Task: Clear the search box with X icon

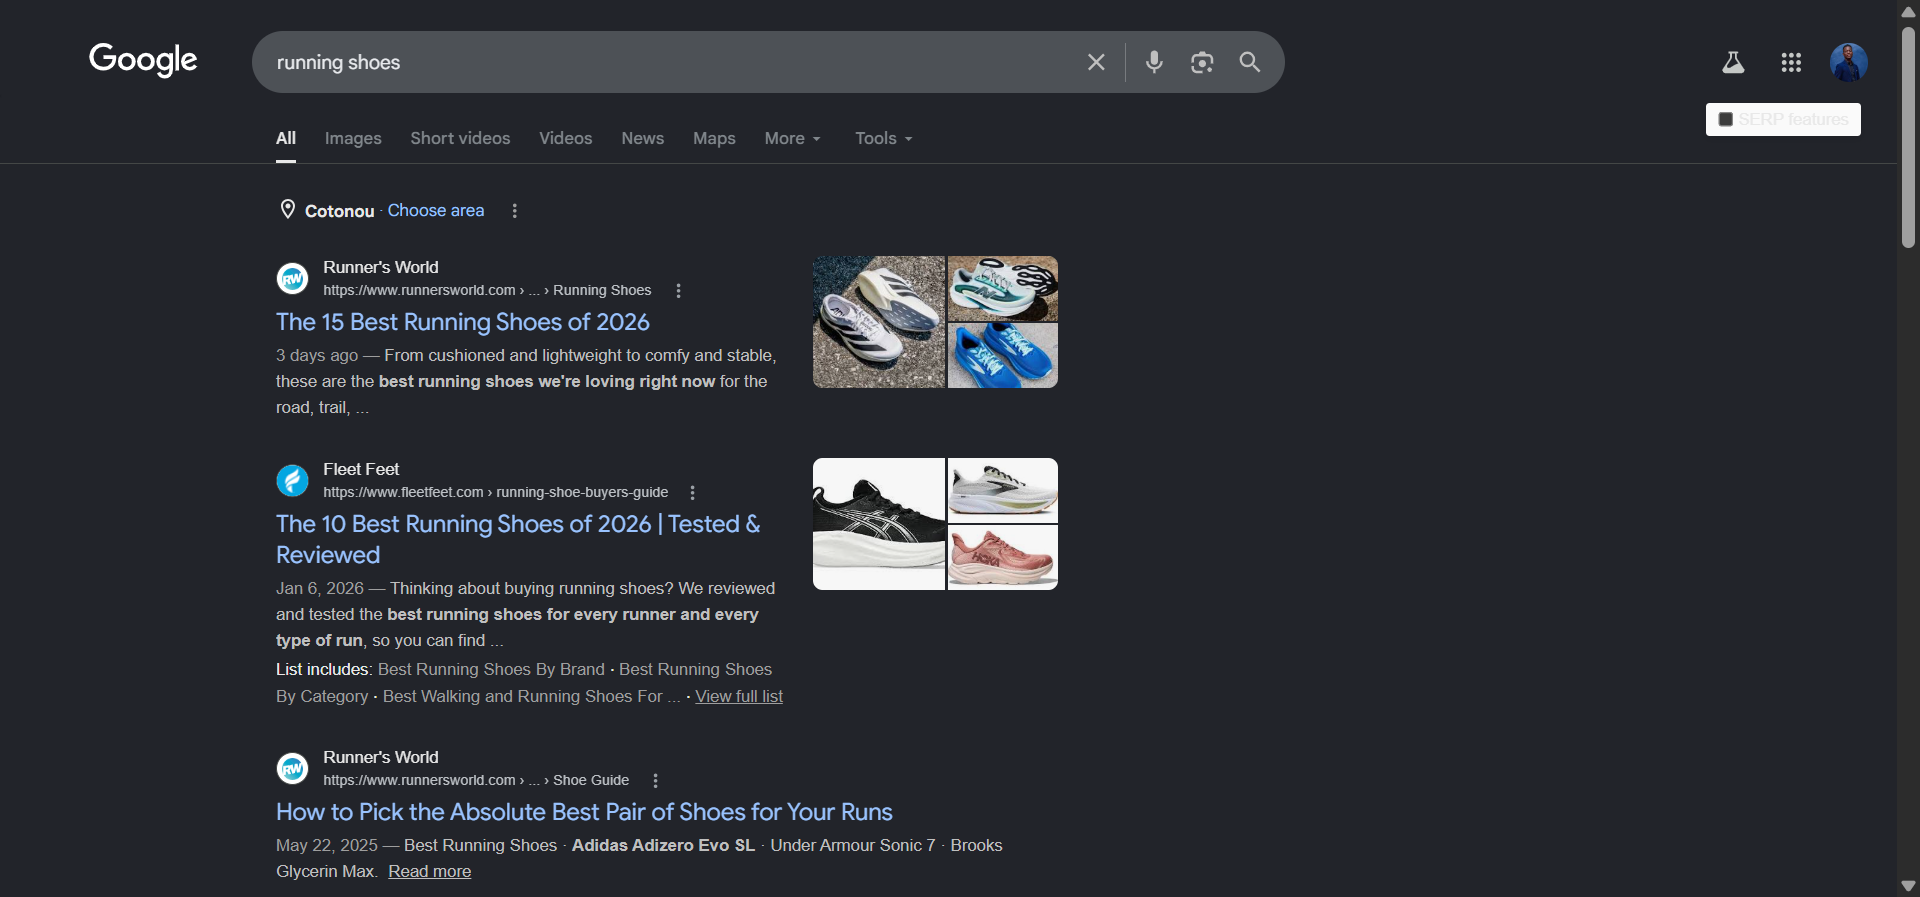Action: (1096, 62)
